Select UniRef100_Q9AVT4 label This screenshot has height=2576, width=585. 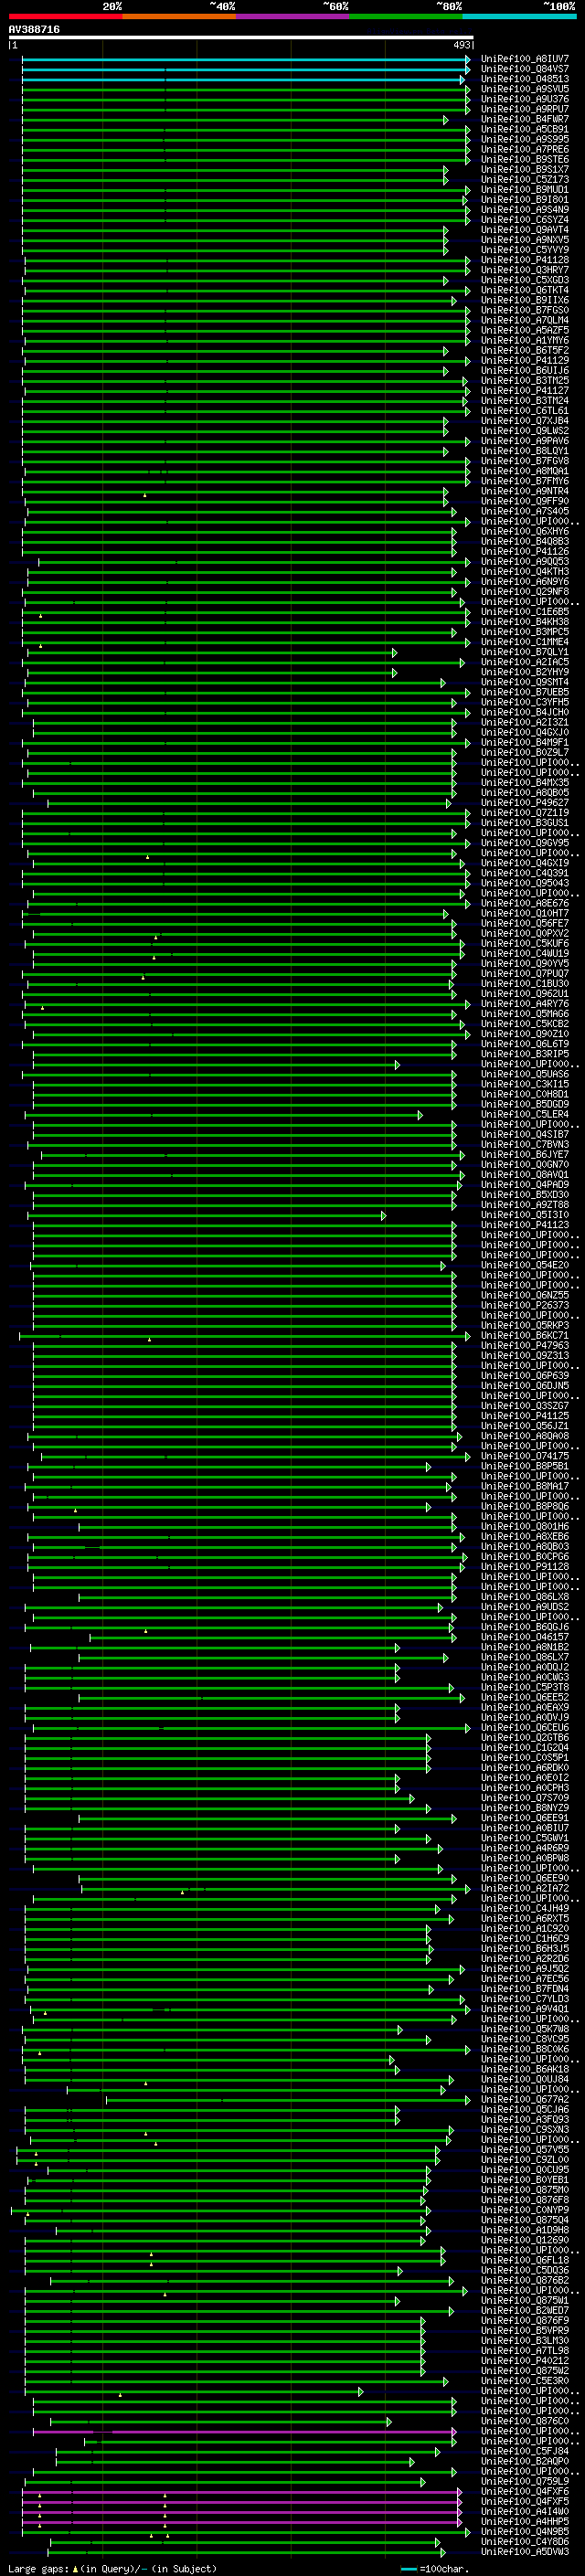click(x=525, y=230)
